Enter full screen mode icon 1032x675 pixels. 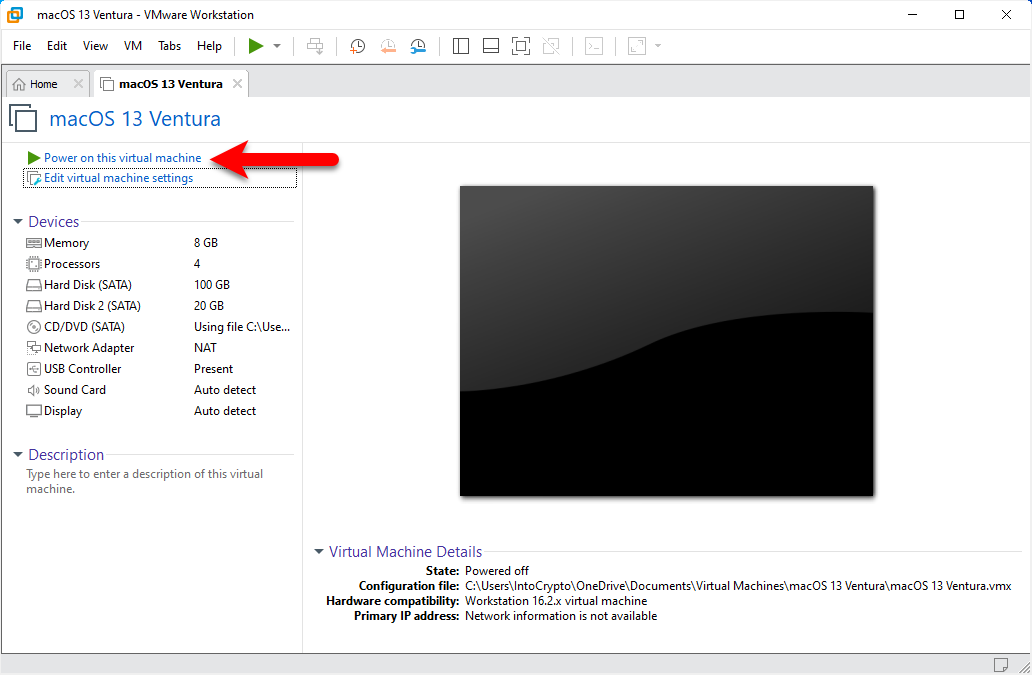coord(521,46)
